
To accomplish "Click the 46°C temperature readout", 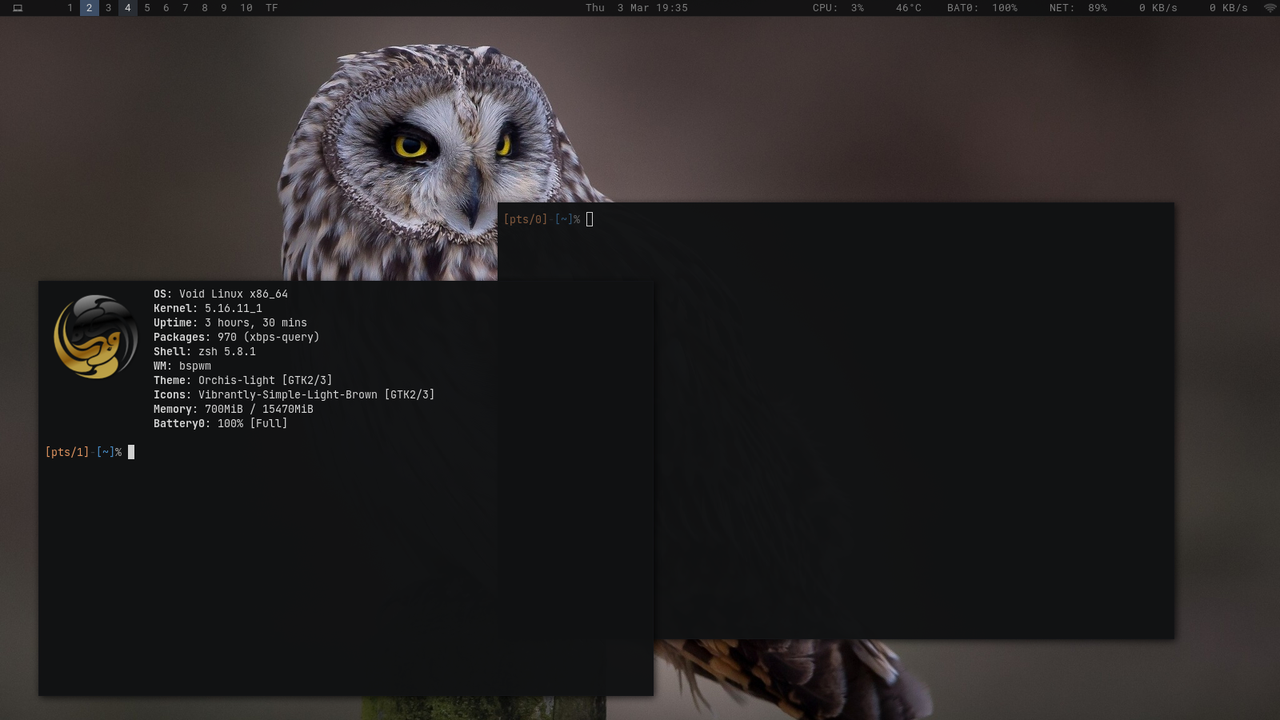I will click(908, 8).
